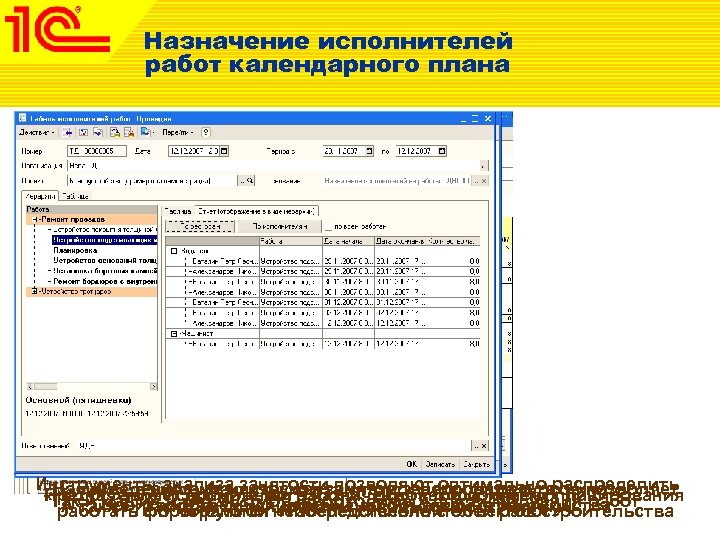Click the blue arrow icon after Действия
Image resolution: width=720 pixels, height=540 pixels.
tap(68, 133)
